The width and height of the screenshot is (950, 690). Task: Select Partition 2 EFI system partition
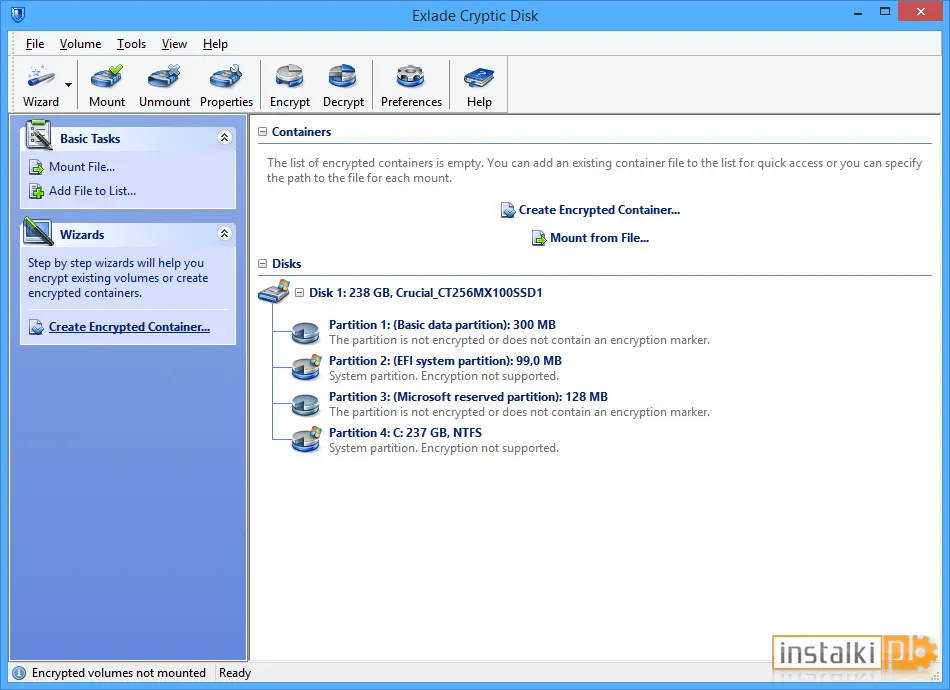click(x=445, y=360)
